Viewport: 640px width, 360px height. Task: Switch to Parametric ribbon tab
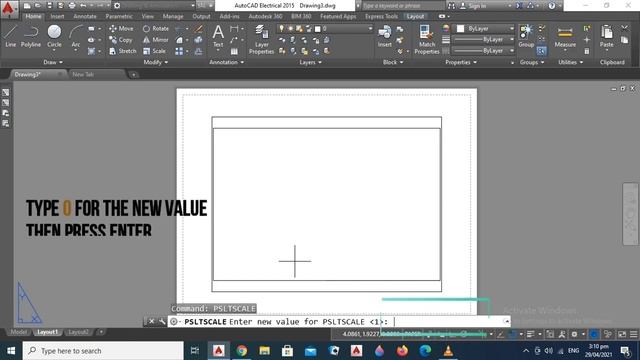click(x=119, y=16)
